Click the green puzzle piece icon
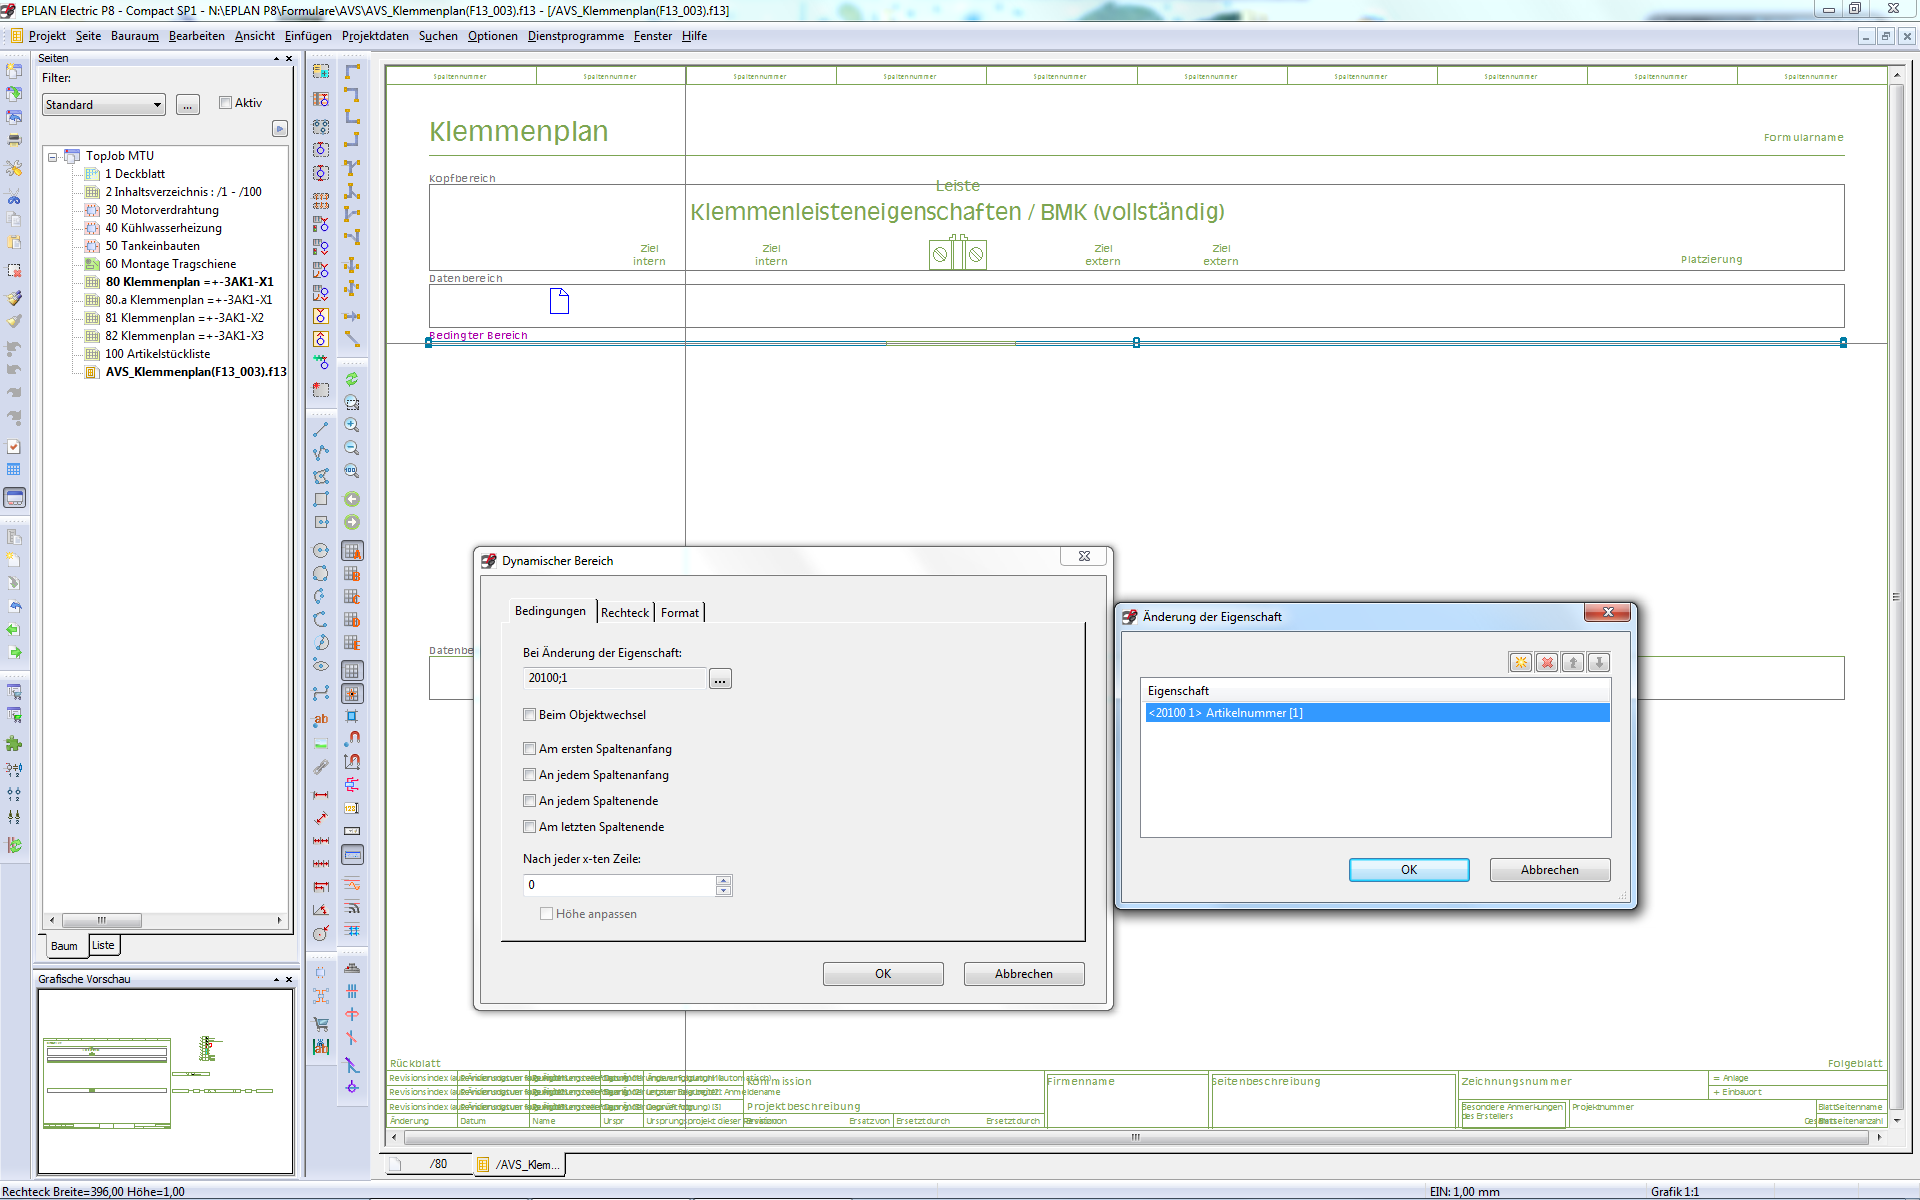The height and width of the screenshot is (1200, 1920). click(x=14, y=743)
